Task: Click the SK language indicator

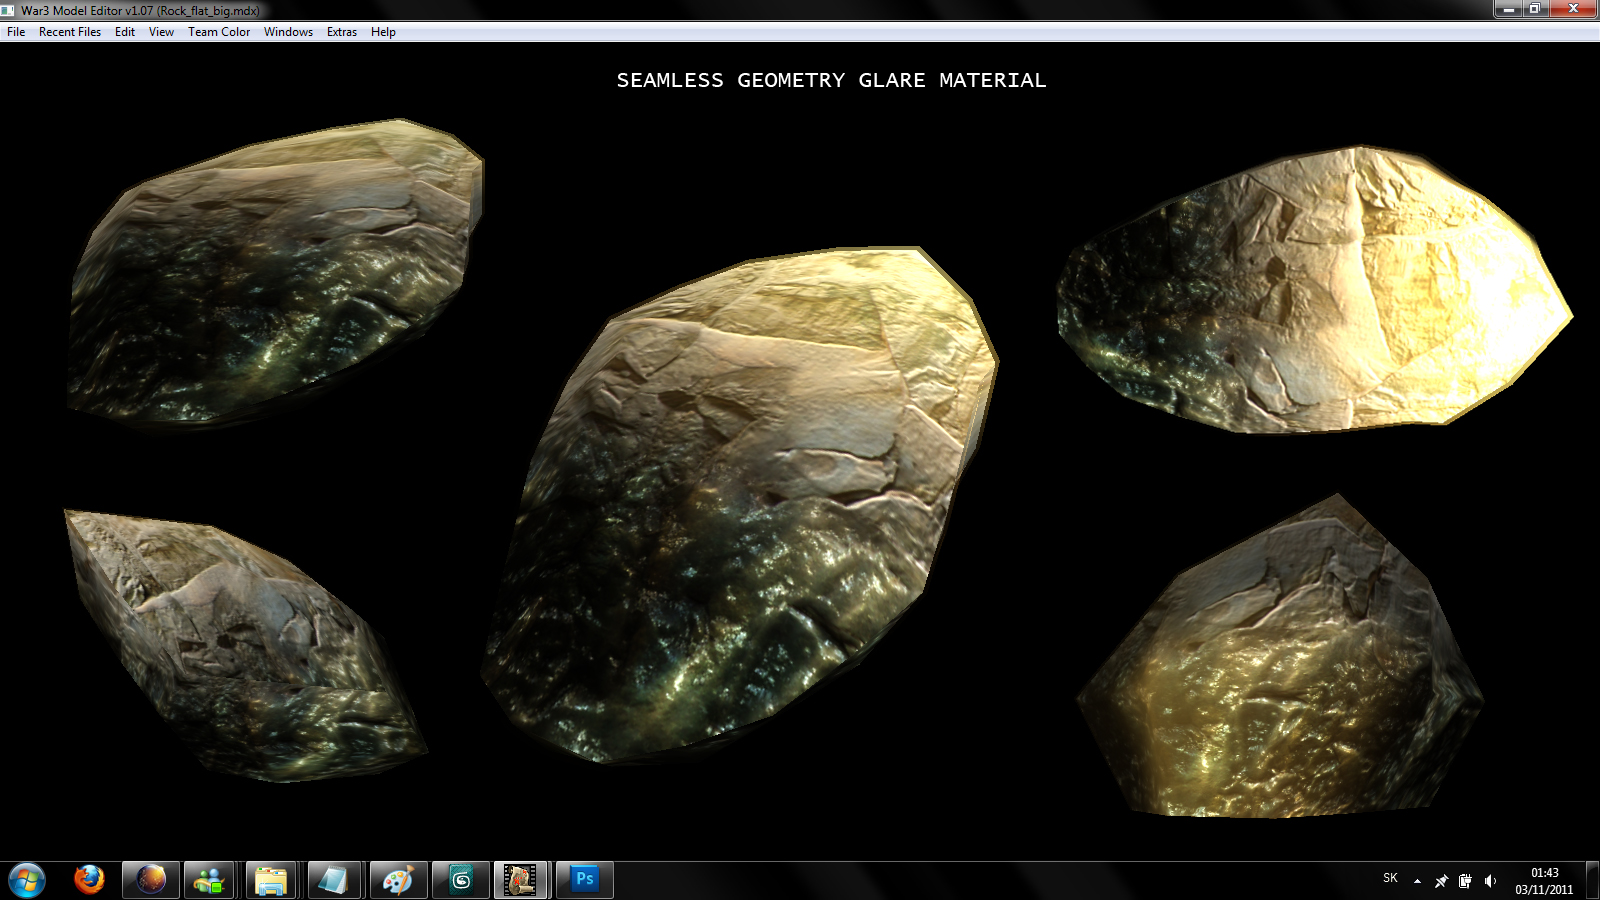Action: click(x=1390, y=878)
